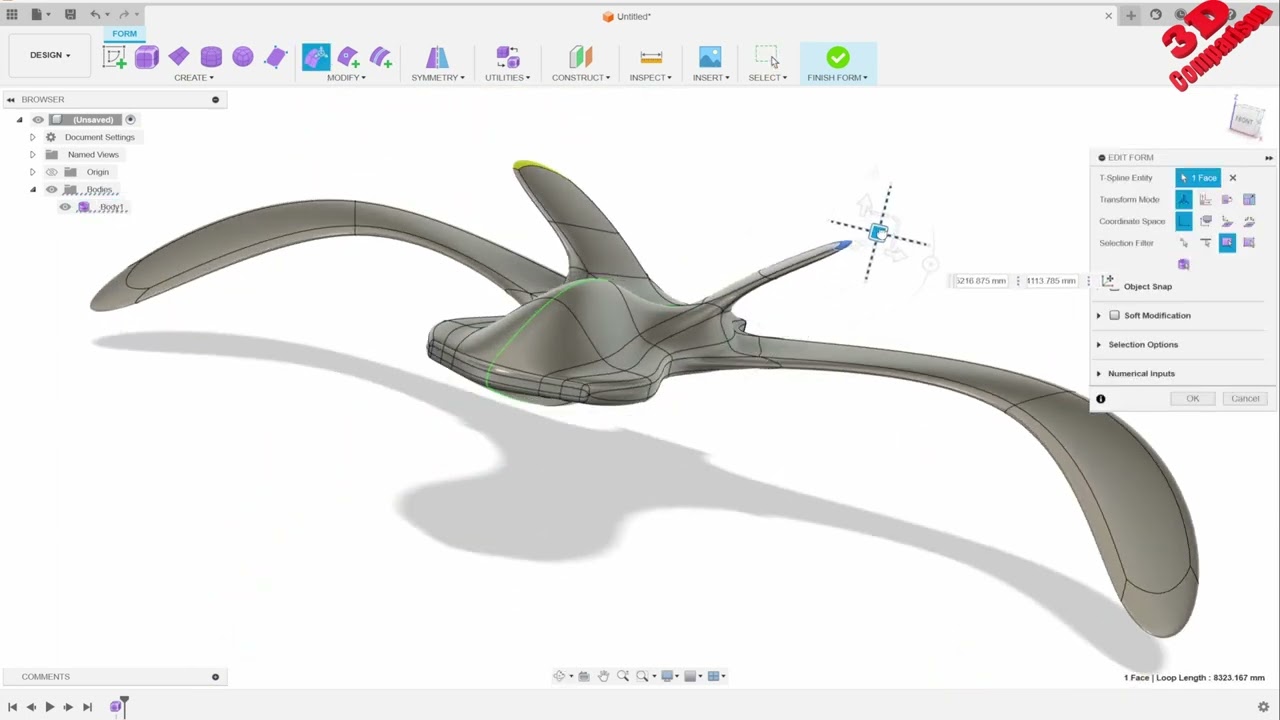Click the Mirror symmetry icon
This screenshot has height=720, width=1280.
437,57
